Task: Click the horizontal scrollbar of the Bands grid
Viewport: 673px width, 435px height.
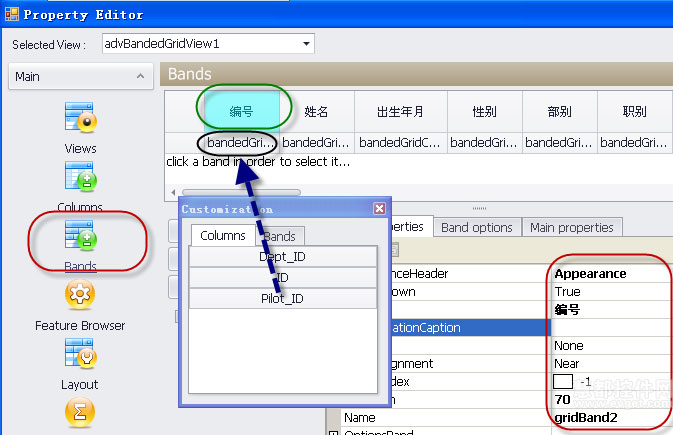Action: [241, 192]
